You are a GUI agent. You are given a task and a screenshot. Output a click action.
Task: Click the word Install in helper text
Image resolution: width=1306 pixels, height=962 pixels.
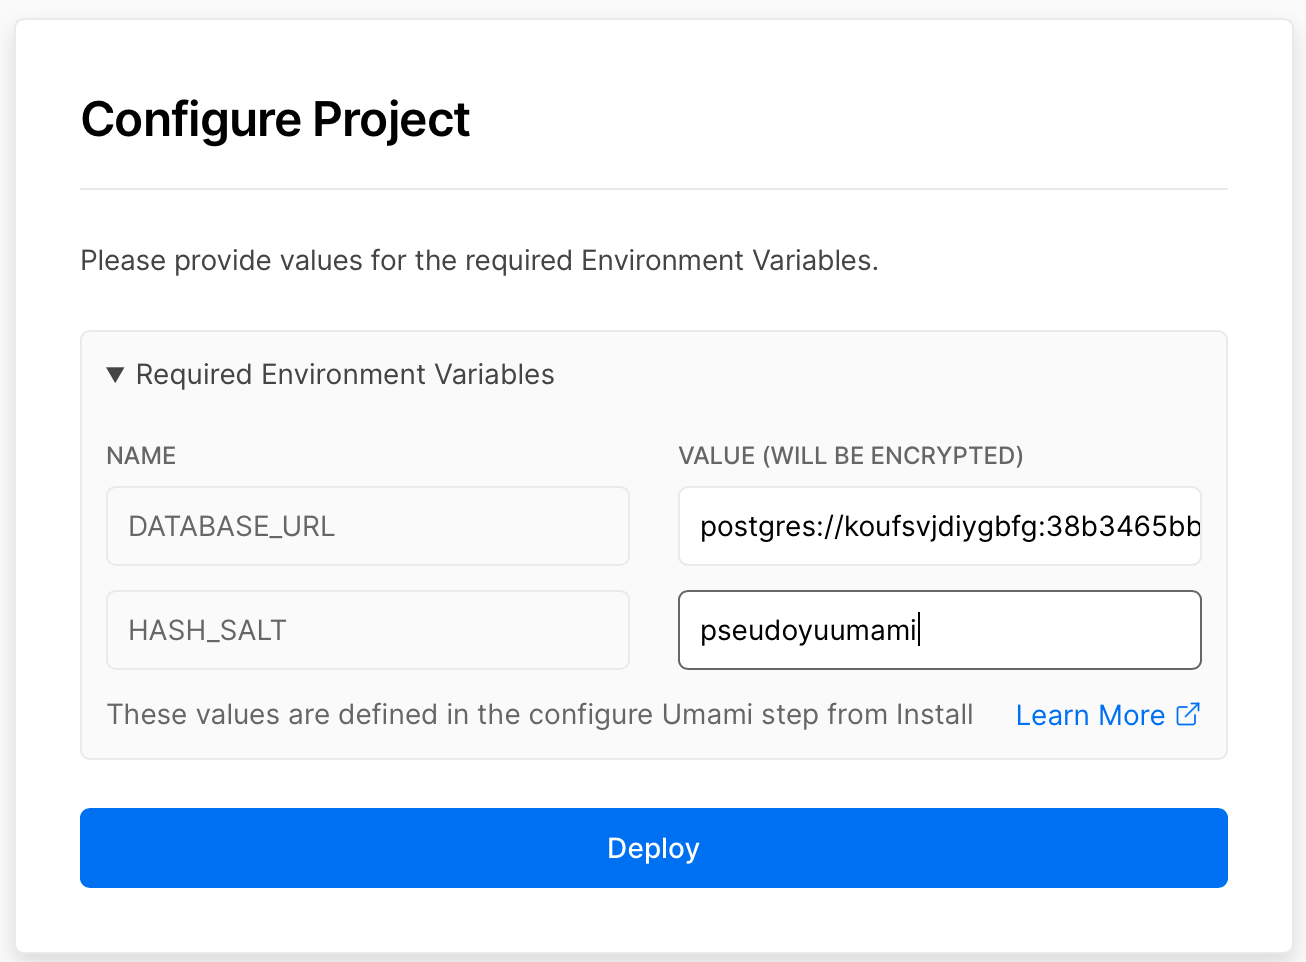coord(934,715)
